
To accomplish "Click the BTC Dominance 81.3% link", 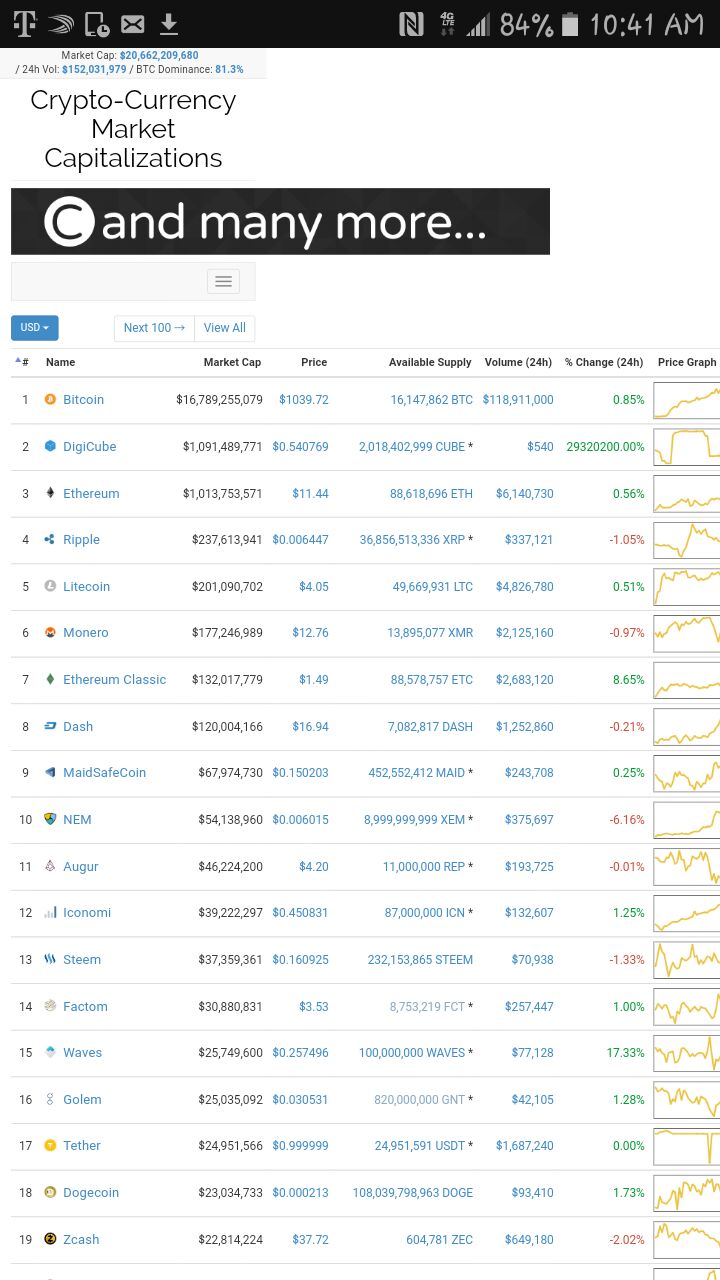I will (229, 69).
